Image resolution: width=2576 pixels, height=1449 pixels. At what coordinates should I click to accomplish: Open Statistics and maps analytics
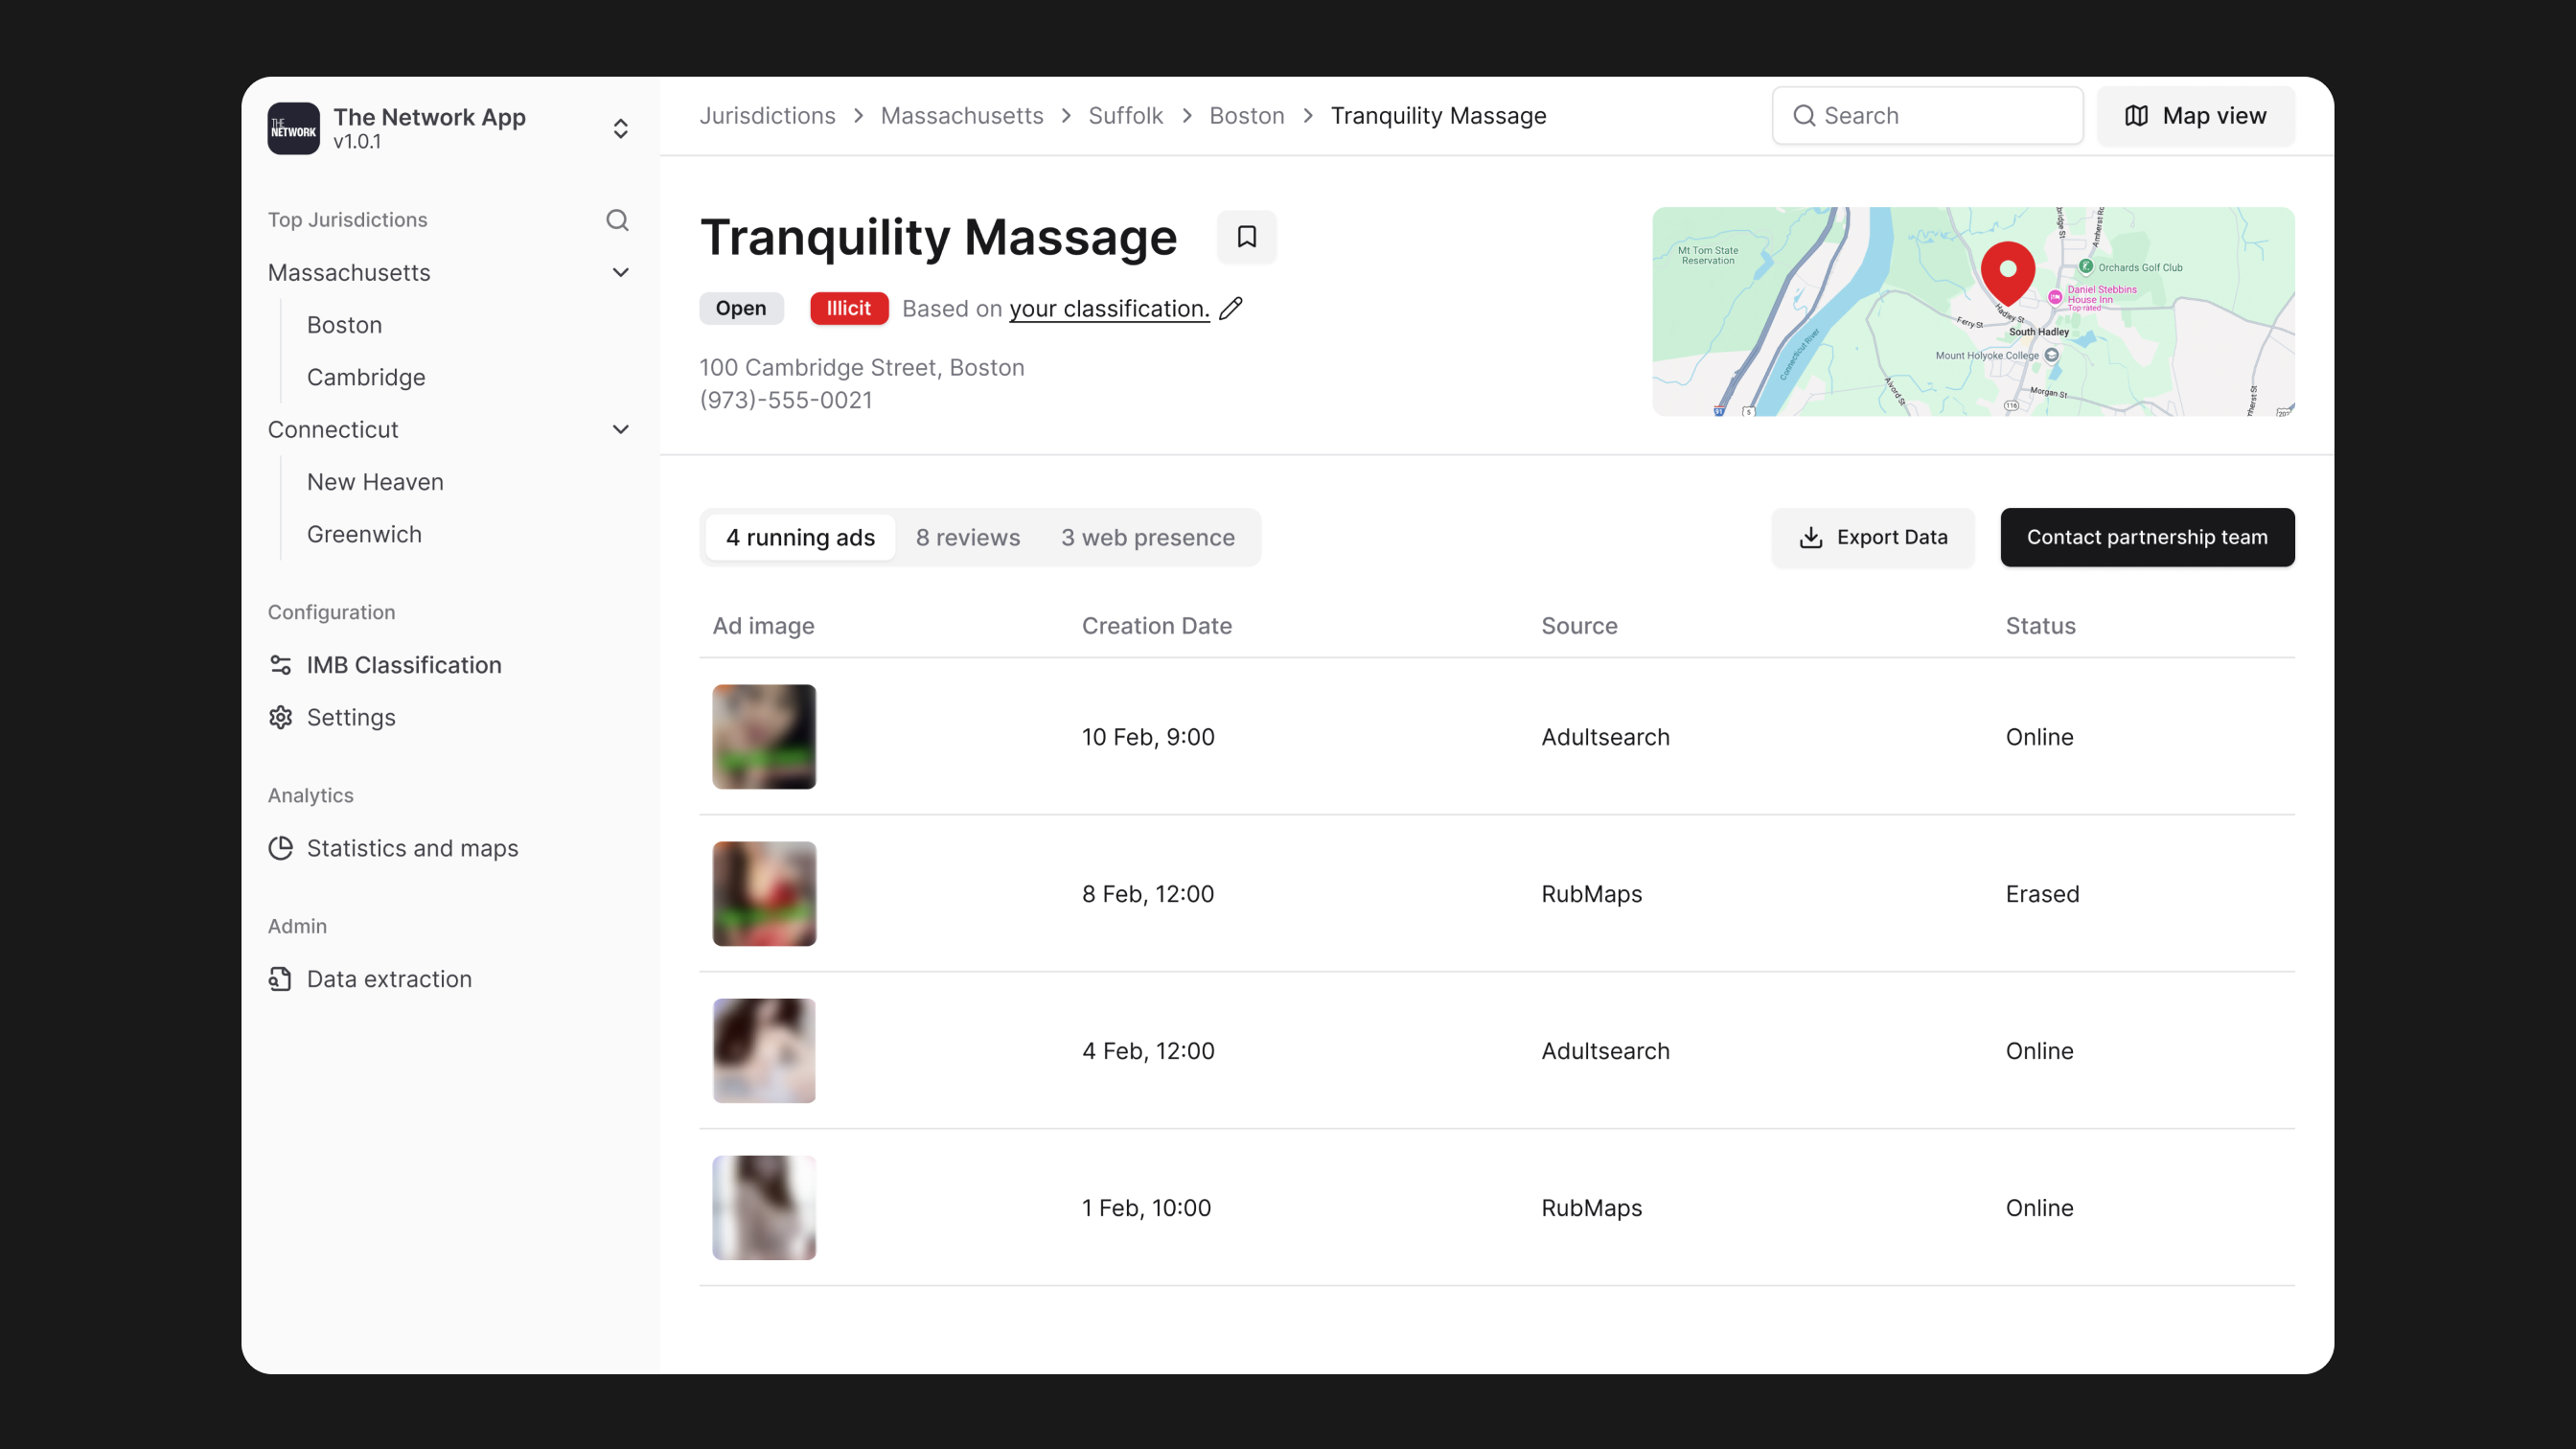pos(412,848)
